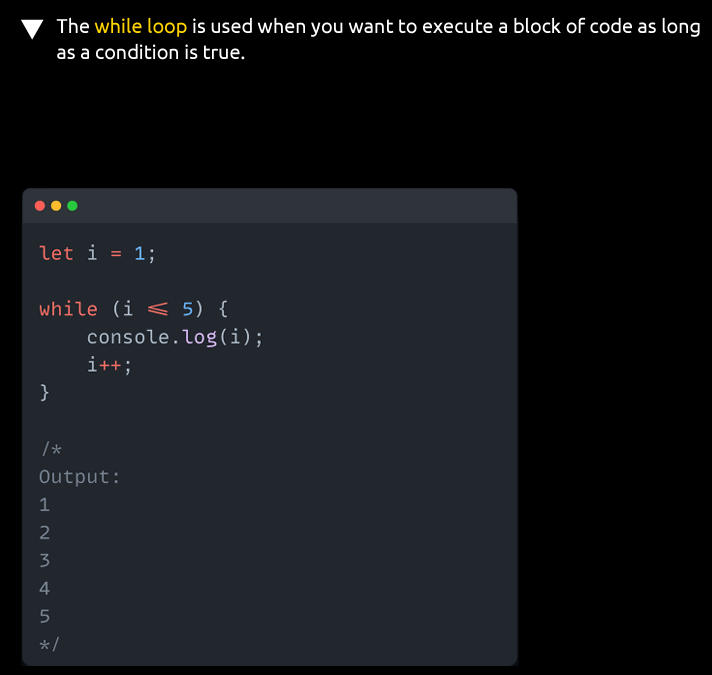Click the "/*" comment opening marker
The height and width of the screenshot is (675, 712).
50,448
